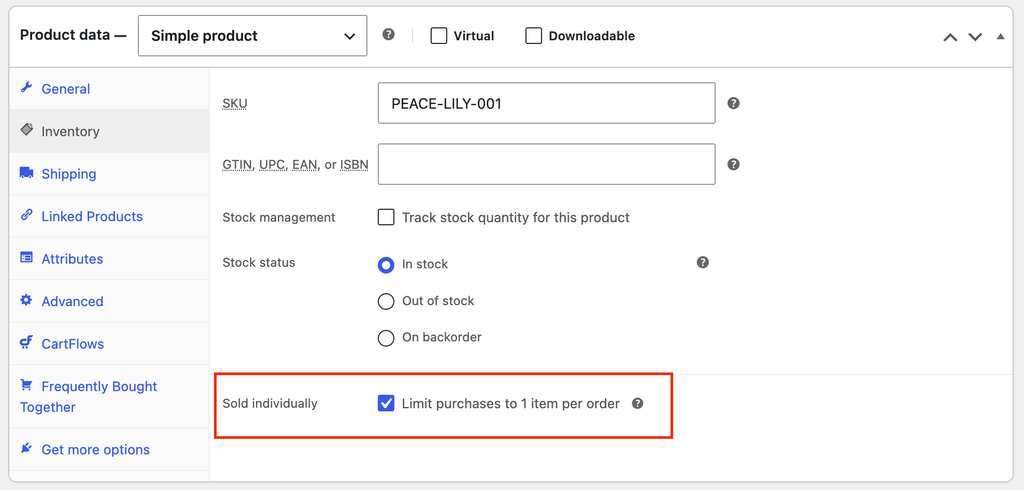
Task: Open the General tab
Action: 109,89
